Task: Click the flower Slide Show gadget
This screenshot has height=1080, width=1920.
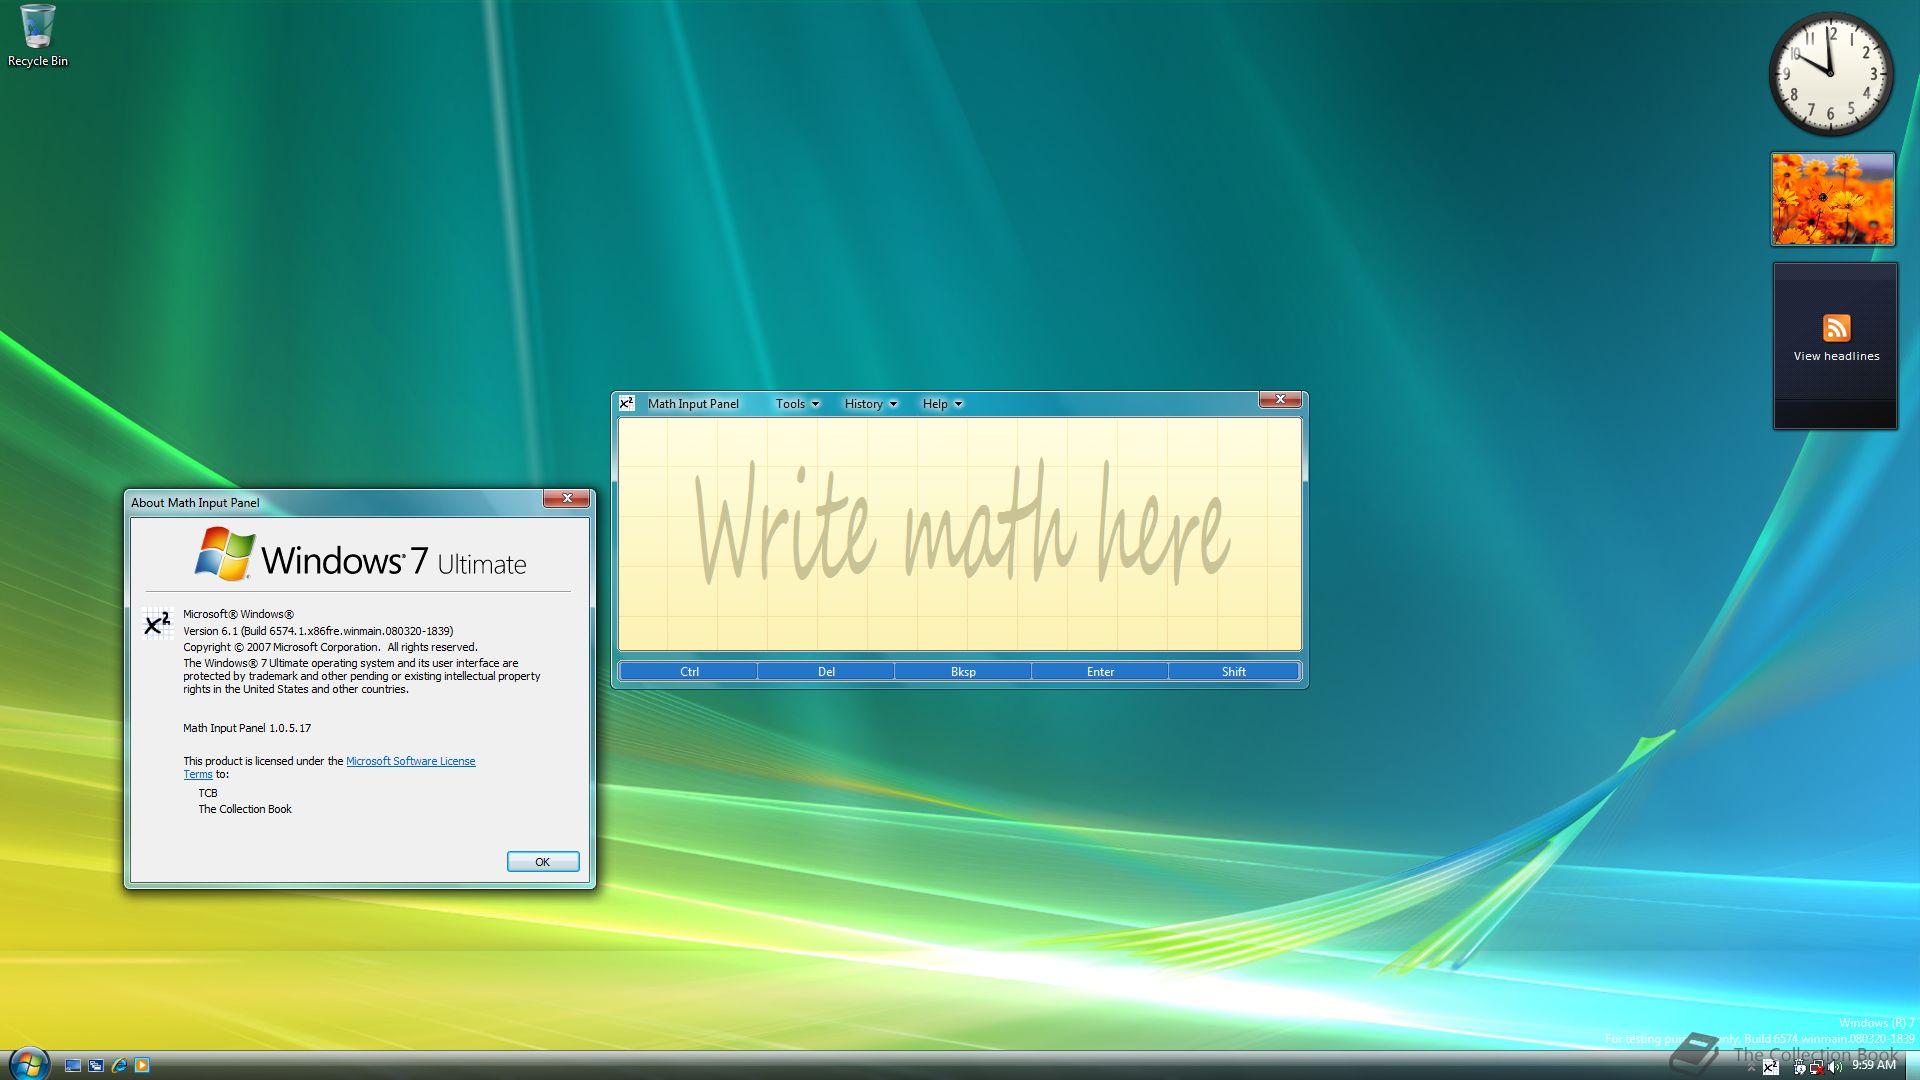Action: click(x=1833, y=199)
